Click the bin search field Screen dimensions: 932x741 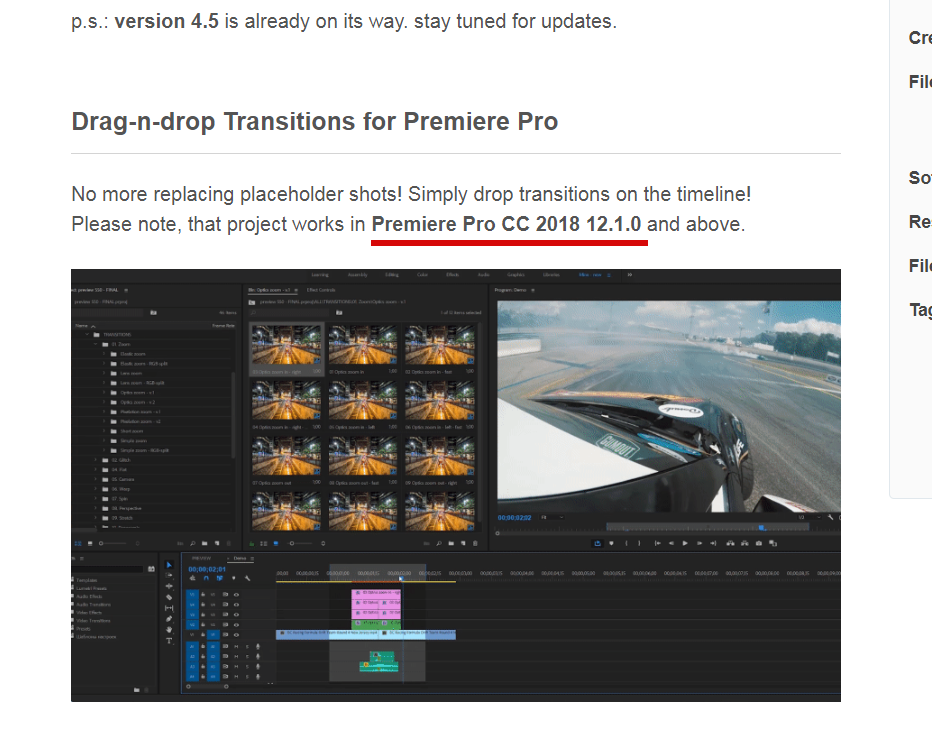(x=289, y=313)
